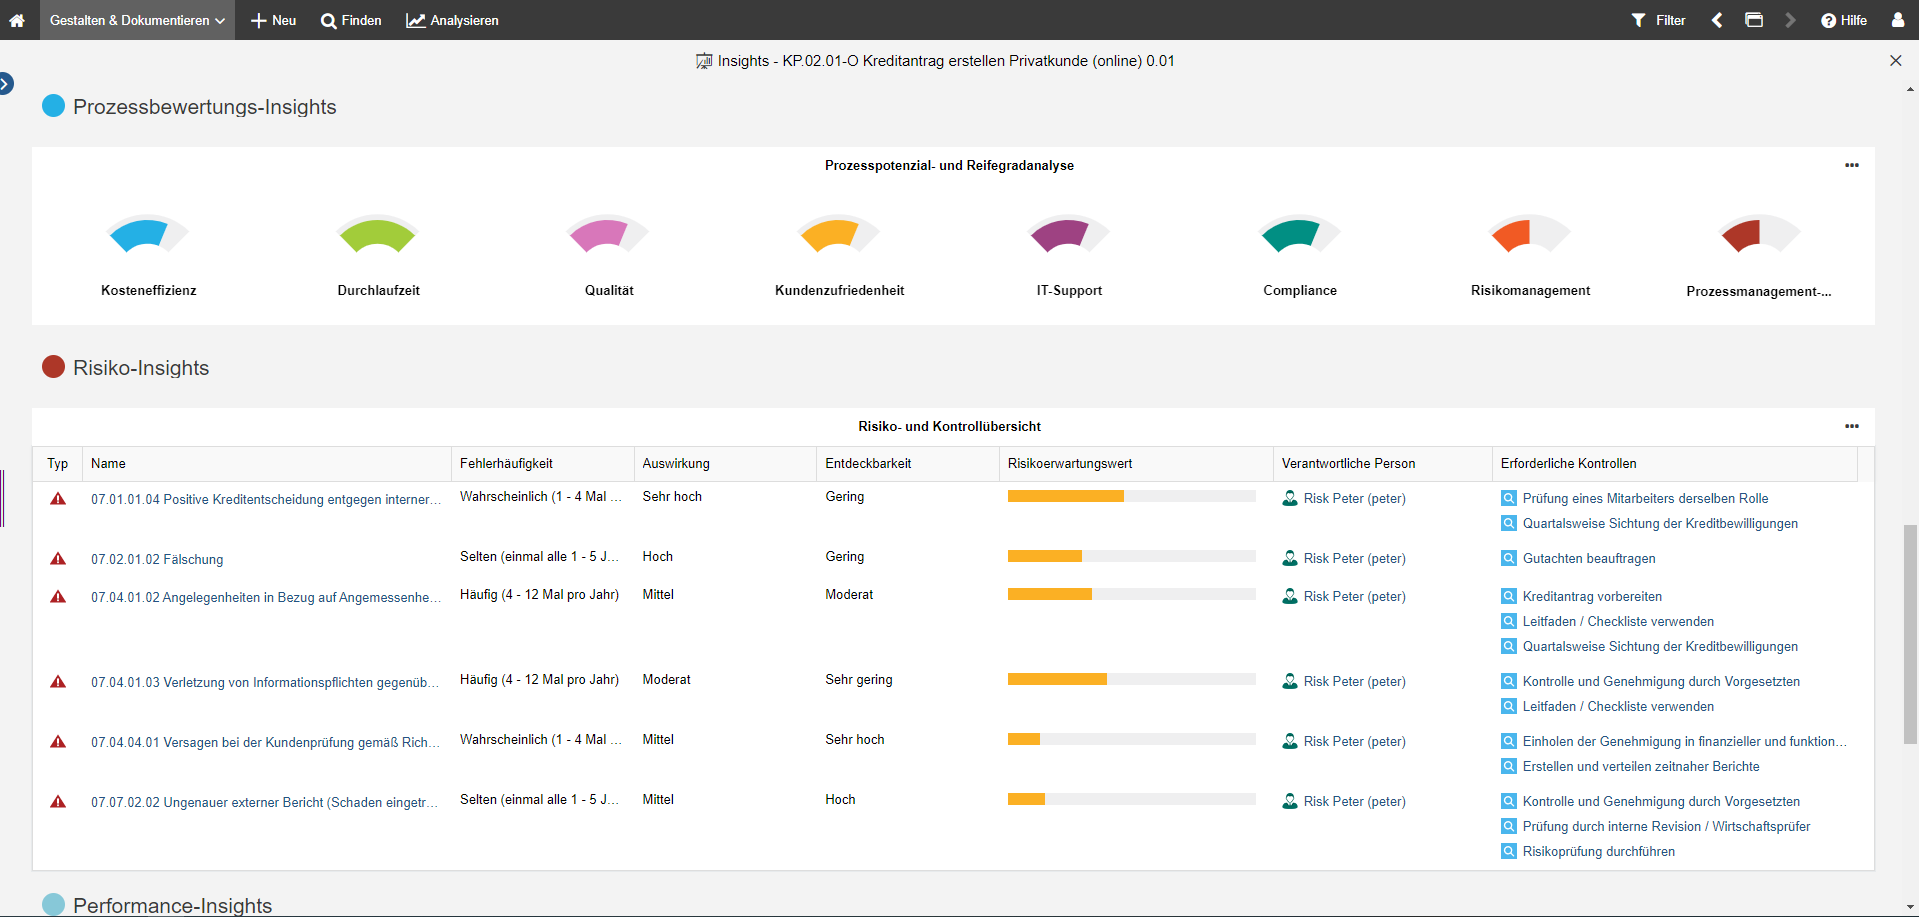This screenshot has height=917, width=1919.
Task: Click the vertical page scrollbar thumb
Action: (1910, 634)
